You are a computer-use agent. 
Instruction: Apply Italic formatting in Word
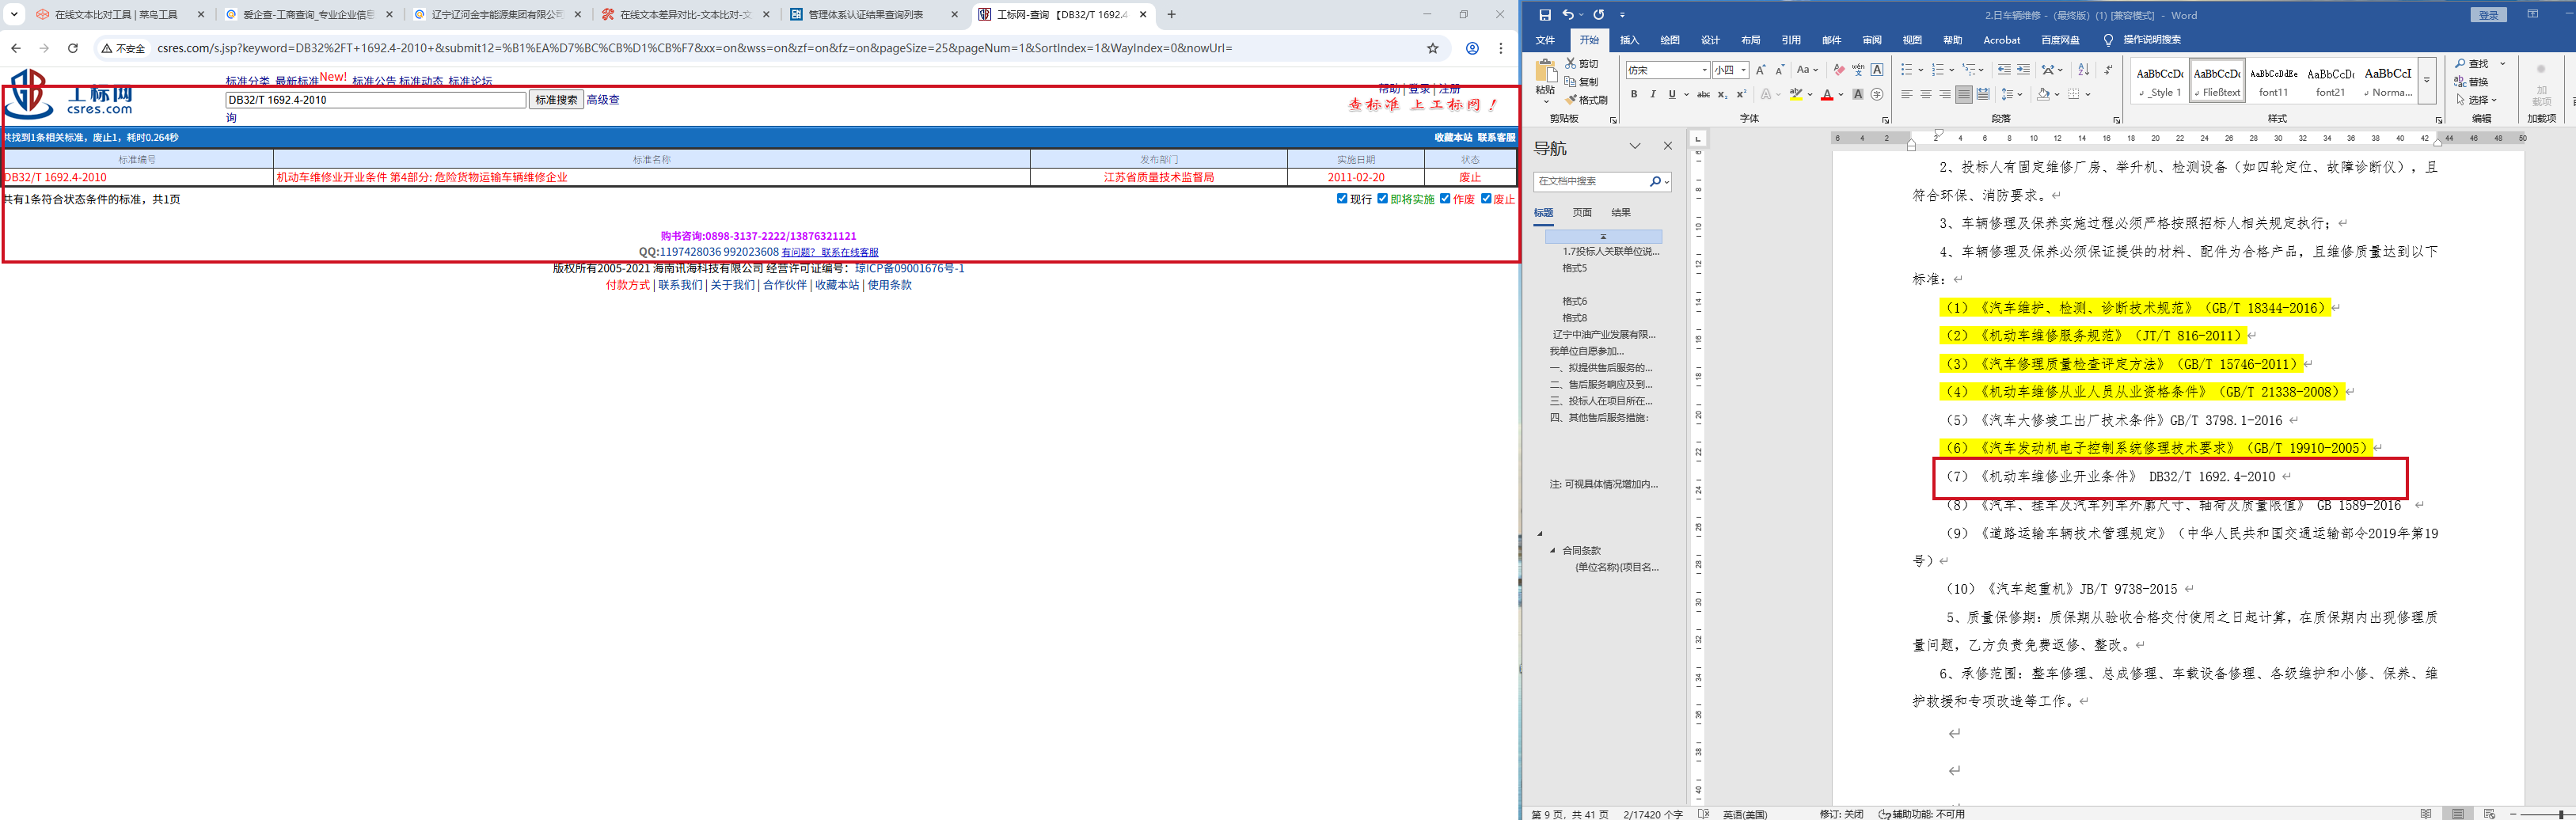[x=1653, y=95]
